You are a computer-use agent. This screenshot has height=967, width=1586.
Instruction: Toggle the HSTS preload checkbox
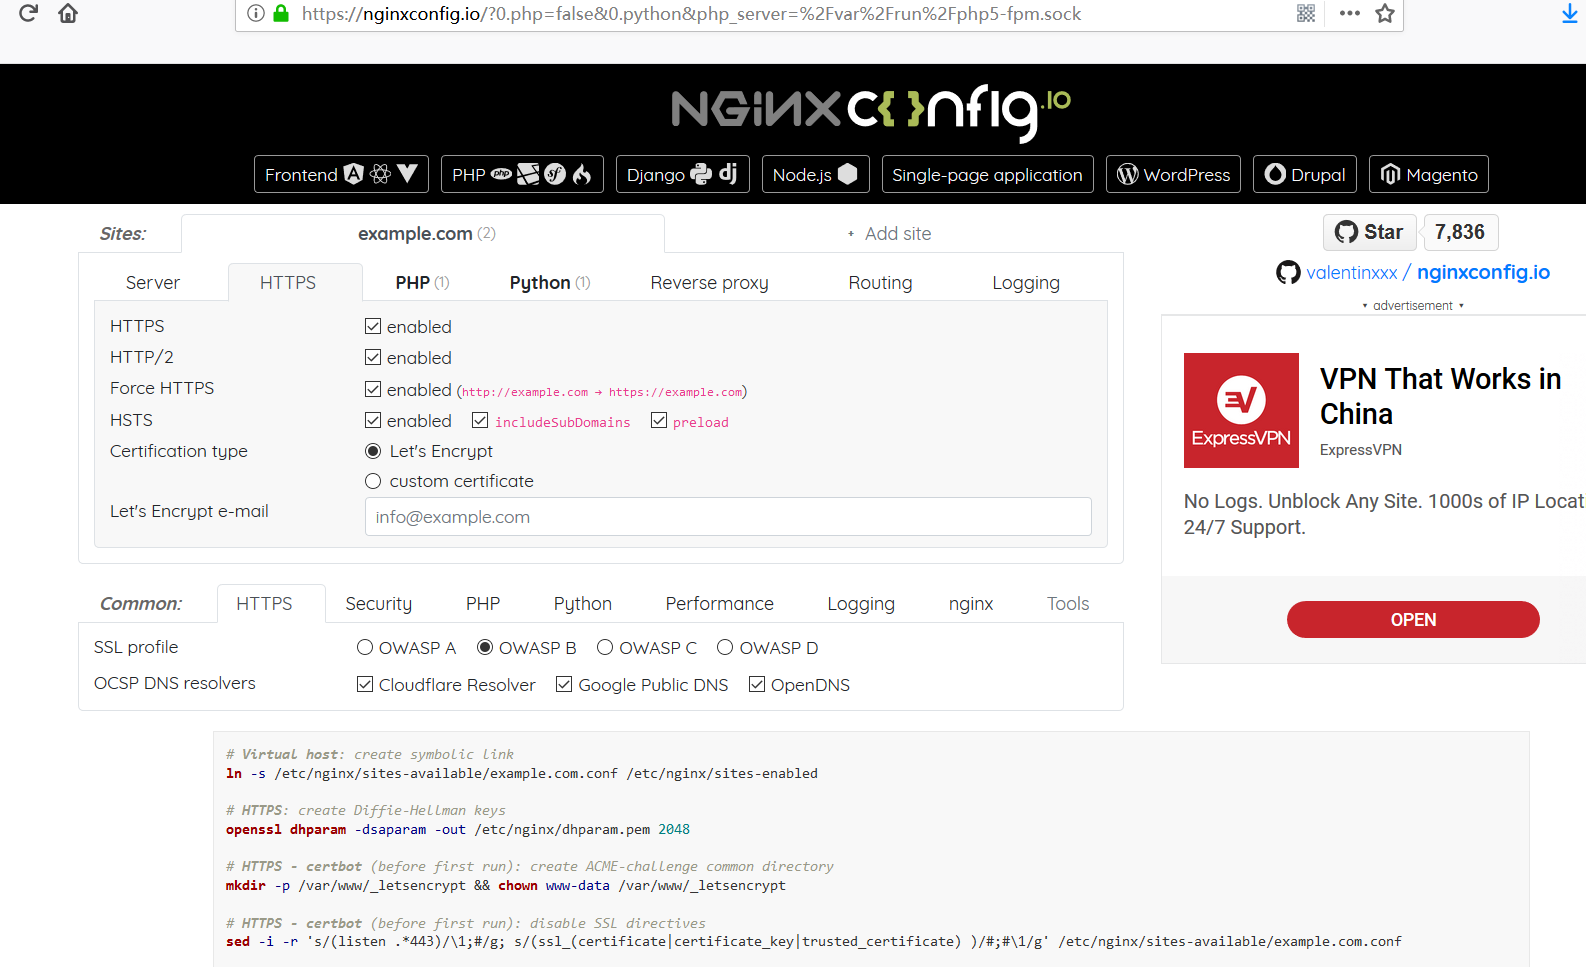click(659, 420)
